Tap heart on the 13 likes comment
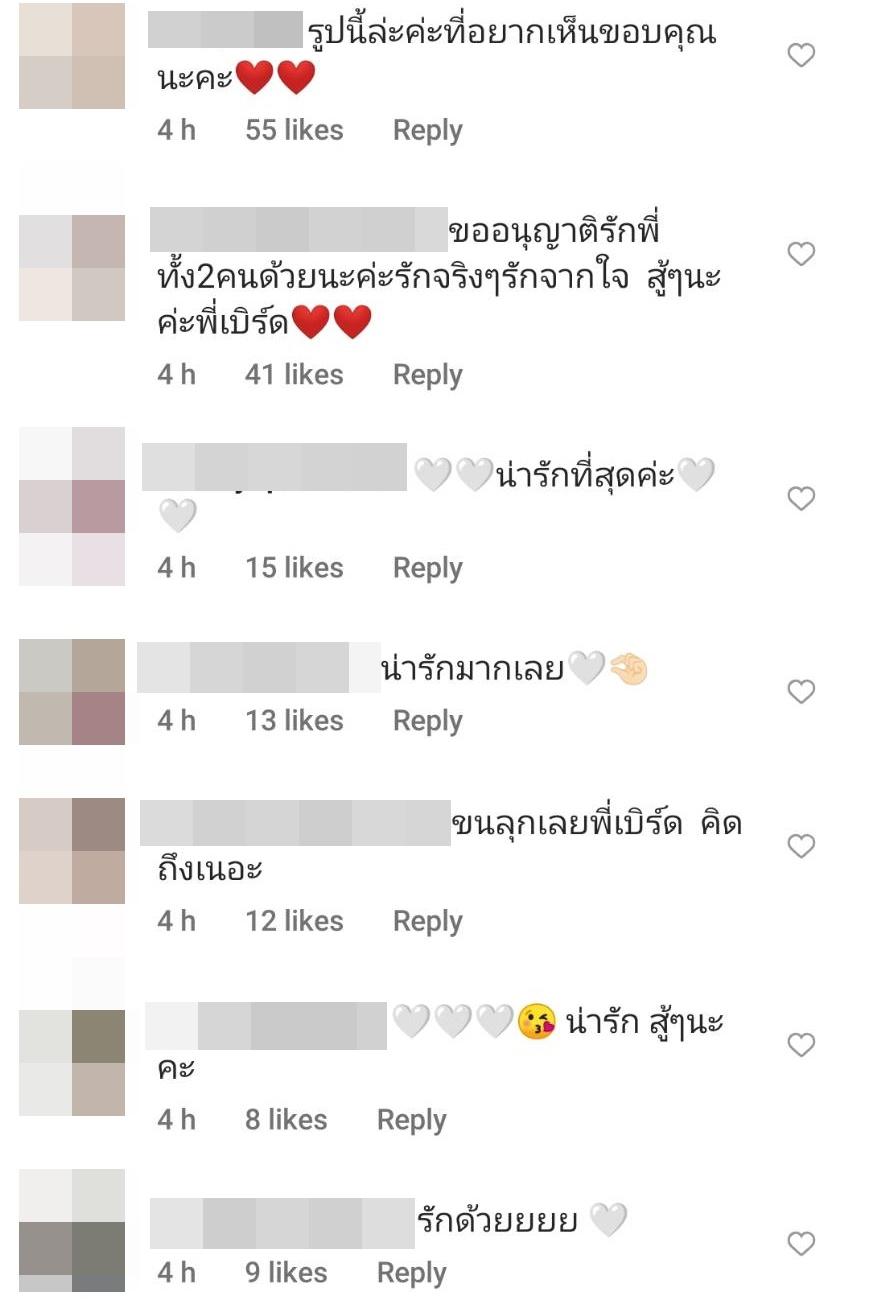Screen dimensions: 869x1313 801,691
